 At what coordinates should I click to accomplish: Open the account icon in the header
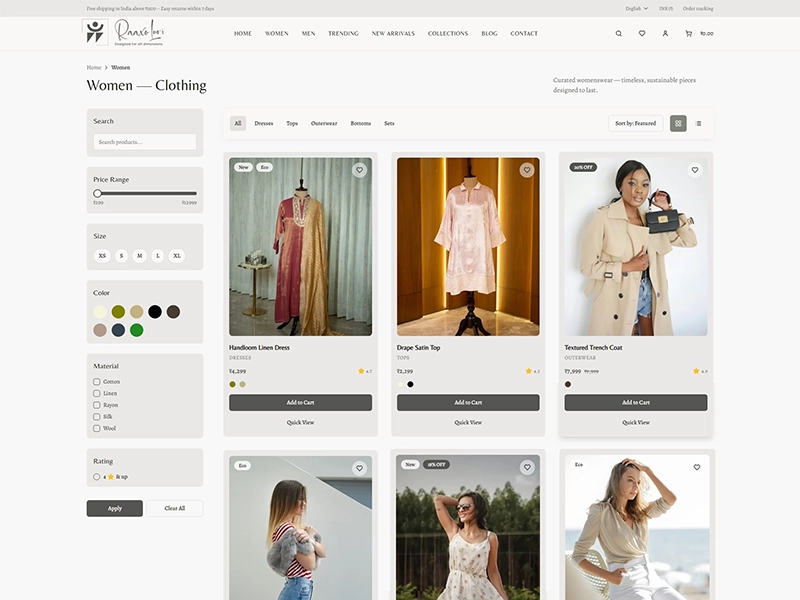(665, 33)
